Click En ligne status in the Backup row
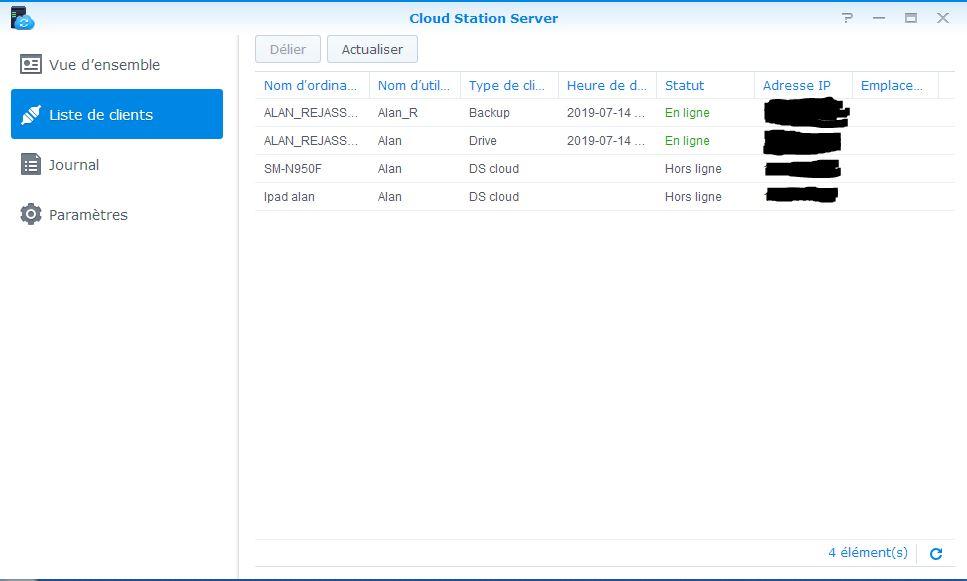 point(687,113)
